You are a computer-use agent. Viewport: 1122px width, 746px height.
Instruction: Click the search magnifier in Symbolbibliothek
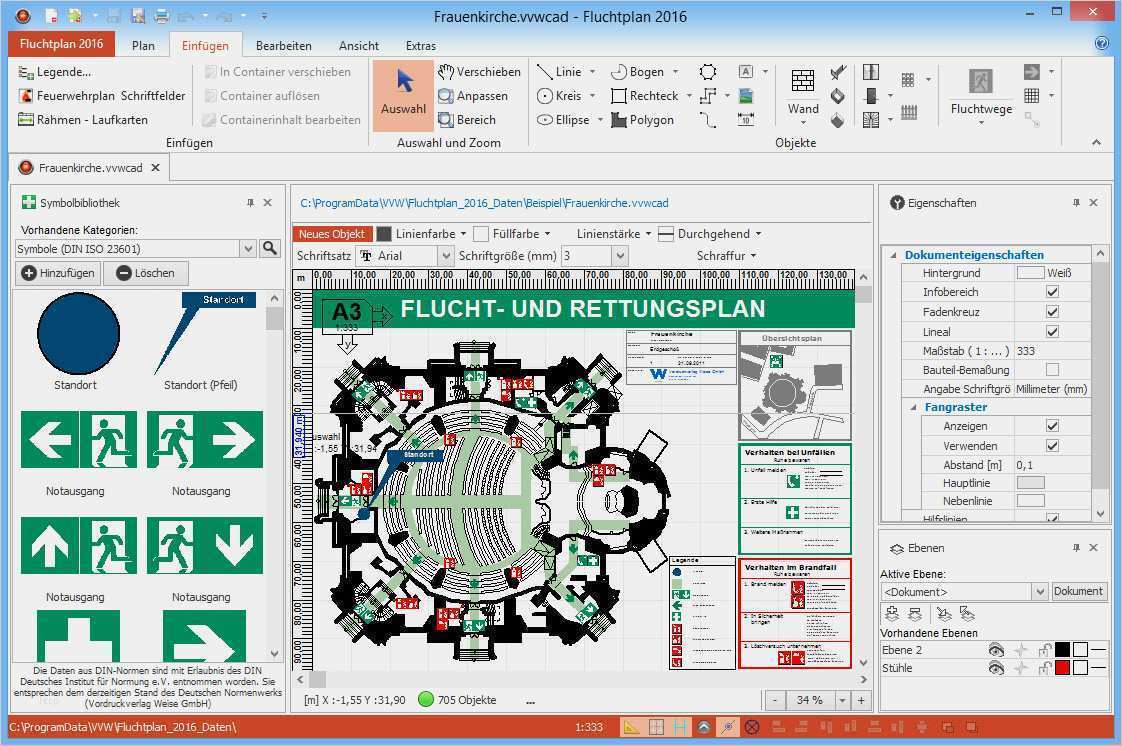point(270,248)
